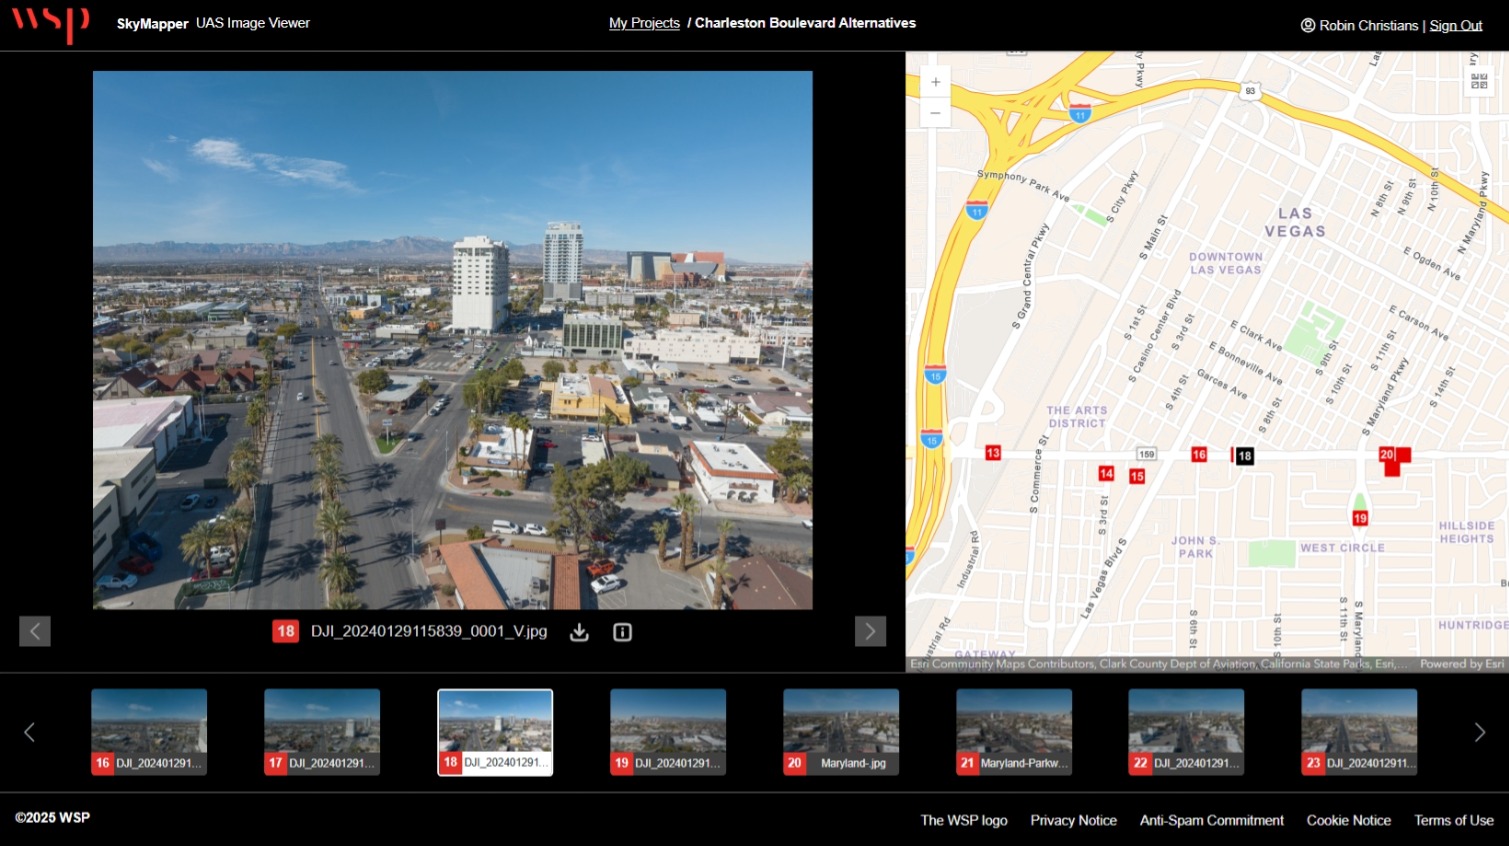Select the Maryland-.jpg thumbnail 20
The image size is (1509, 846).
tap(841, 731)
